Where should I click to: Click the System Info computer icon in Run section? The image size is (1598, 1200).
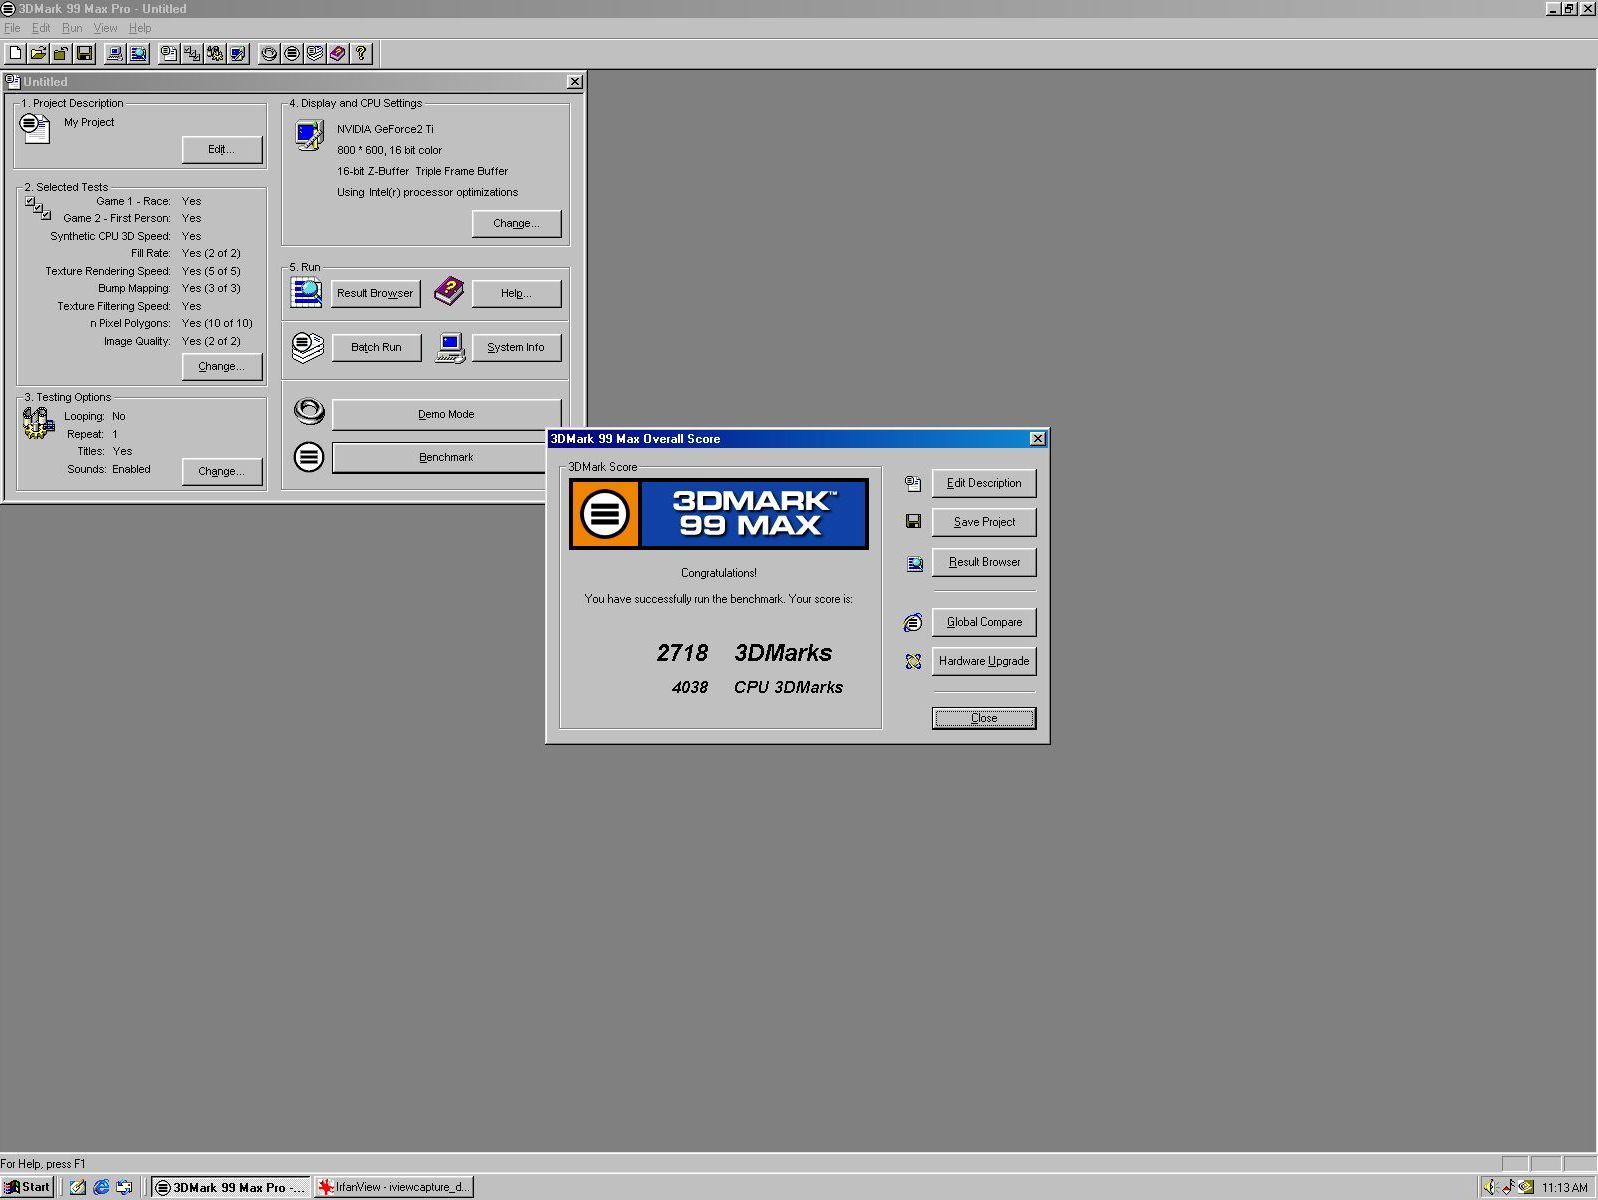point(450,348)
